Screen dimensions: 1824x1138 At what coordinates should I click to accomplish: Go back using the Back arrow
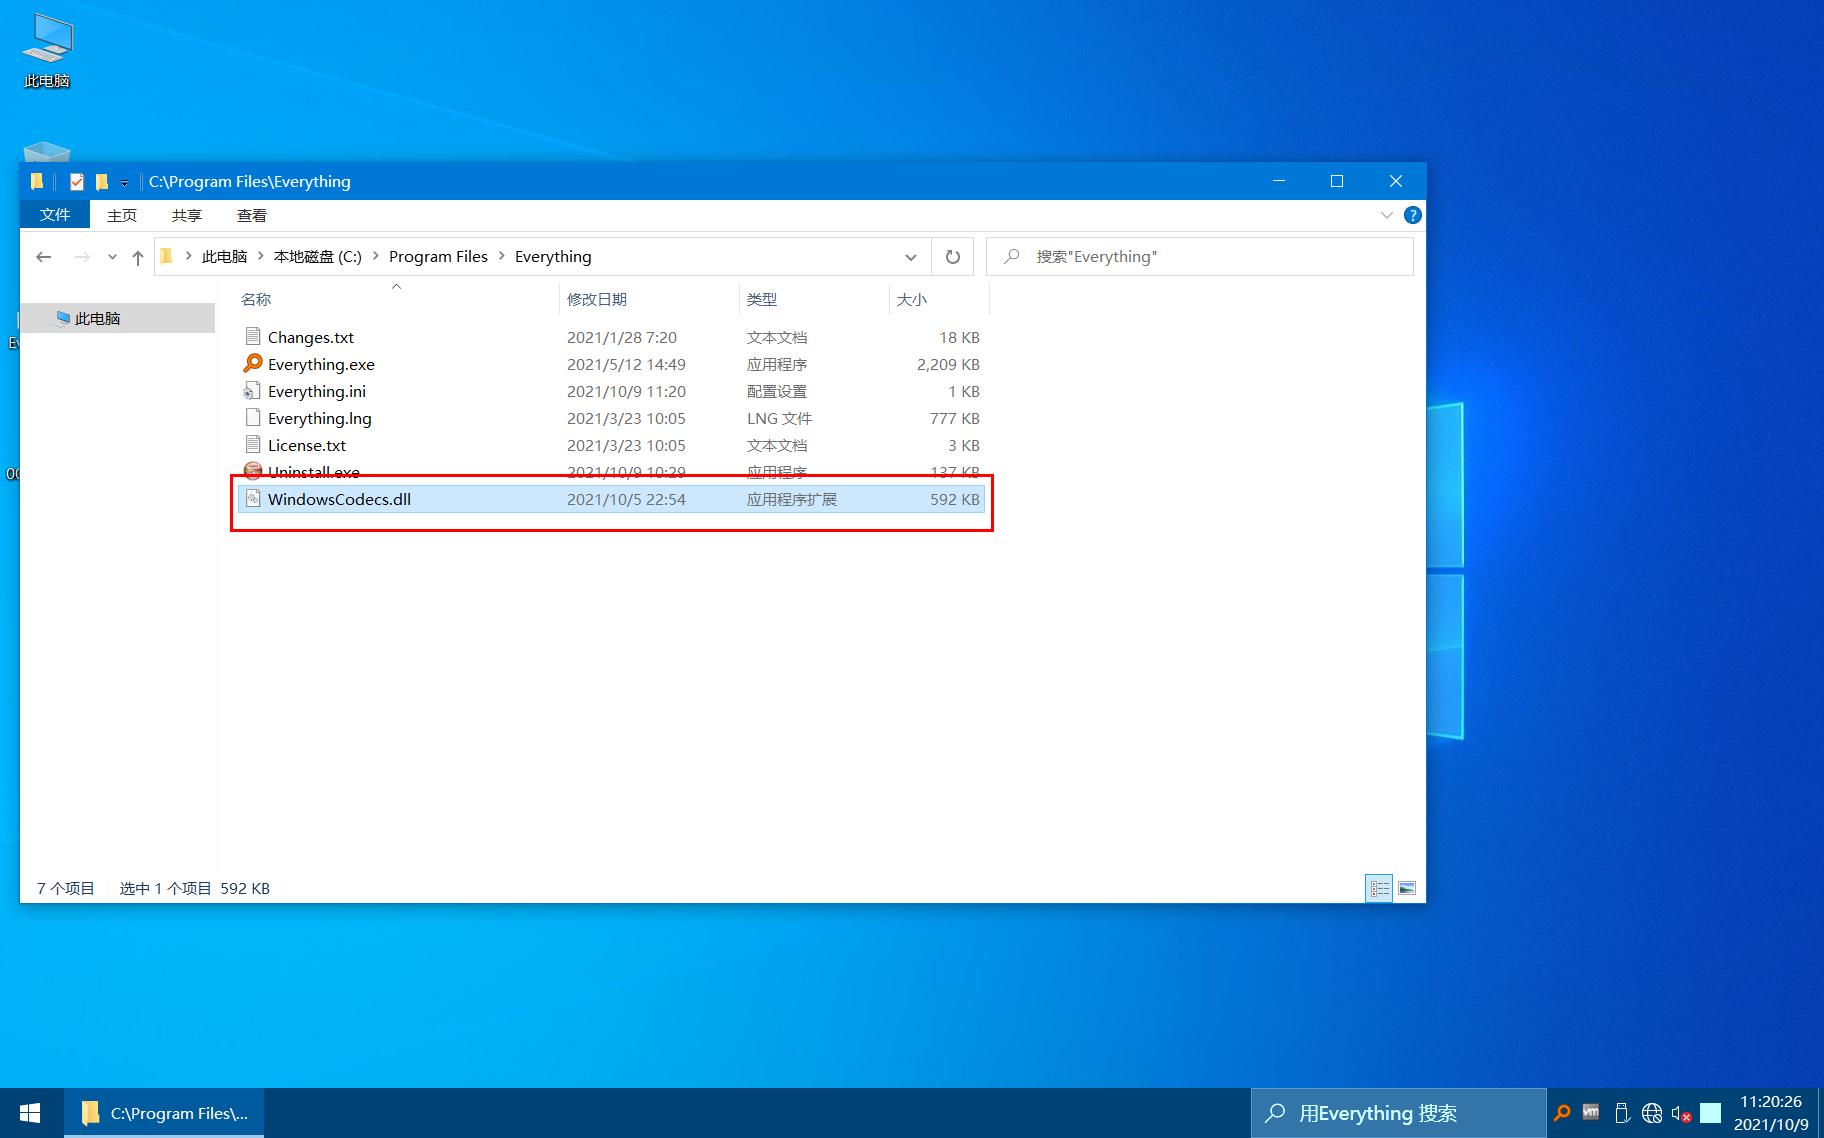point(43,257)
